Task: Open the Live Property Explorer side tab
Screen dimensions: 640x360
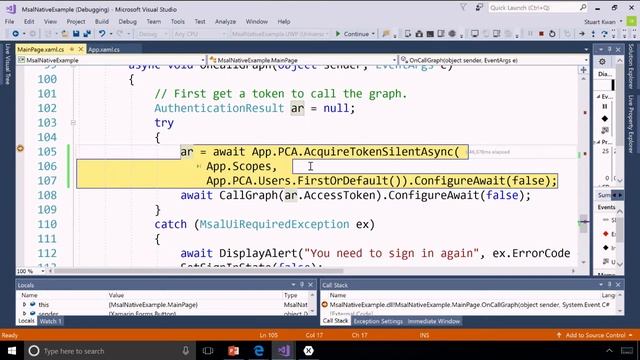Action: tap(631, 124)
